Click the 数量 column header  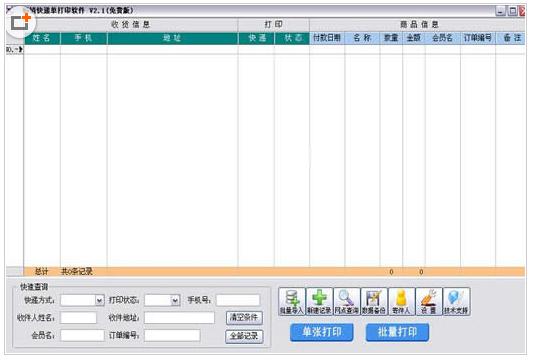click(x=391, y=38)
